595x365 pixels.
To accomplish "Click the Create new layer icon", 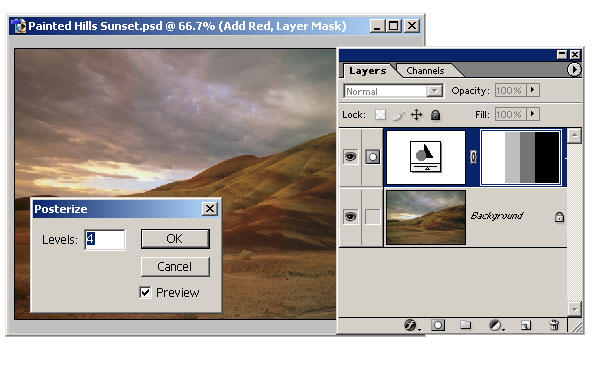I will click(526, 325).
